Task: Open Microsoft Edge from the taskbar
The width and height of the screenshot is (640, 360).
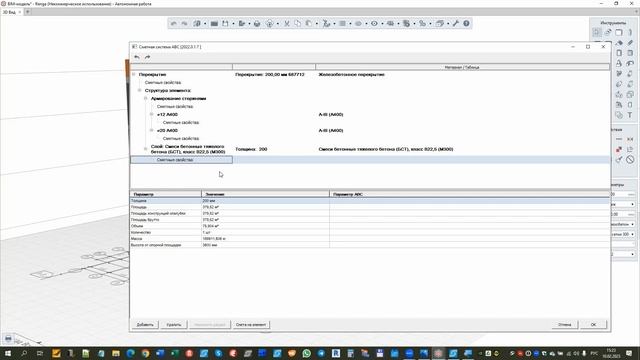Action: click(131, 353)
